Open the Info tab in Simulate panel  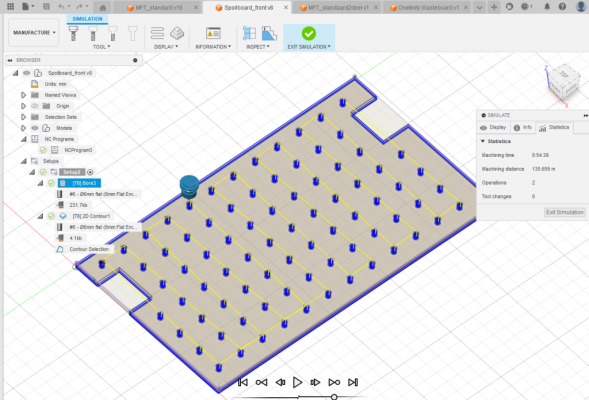coord(523,127)
